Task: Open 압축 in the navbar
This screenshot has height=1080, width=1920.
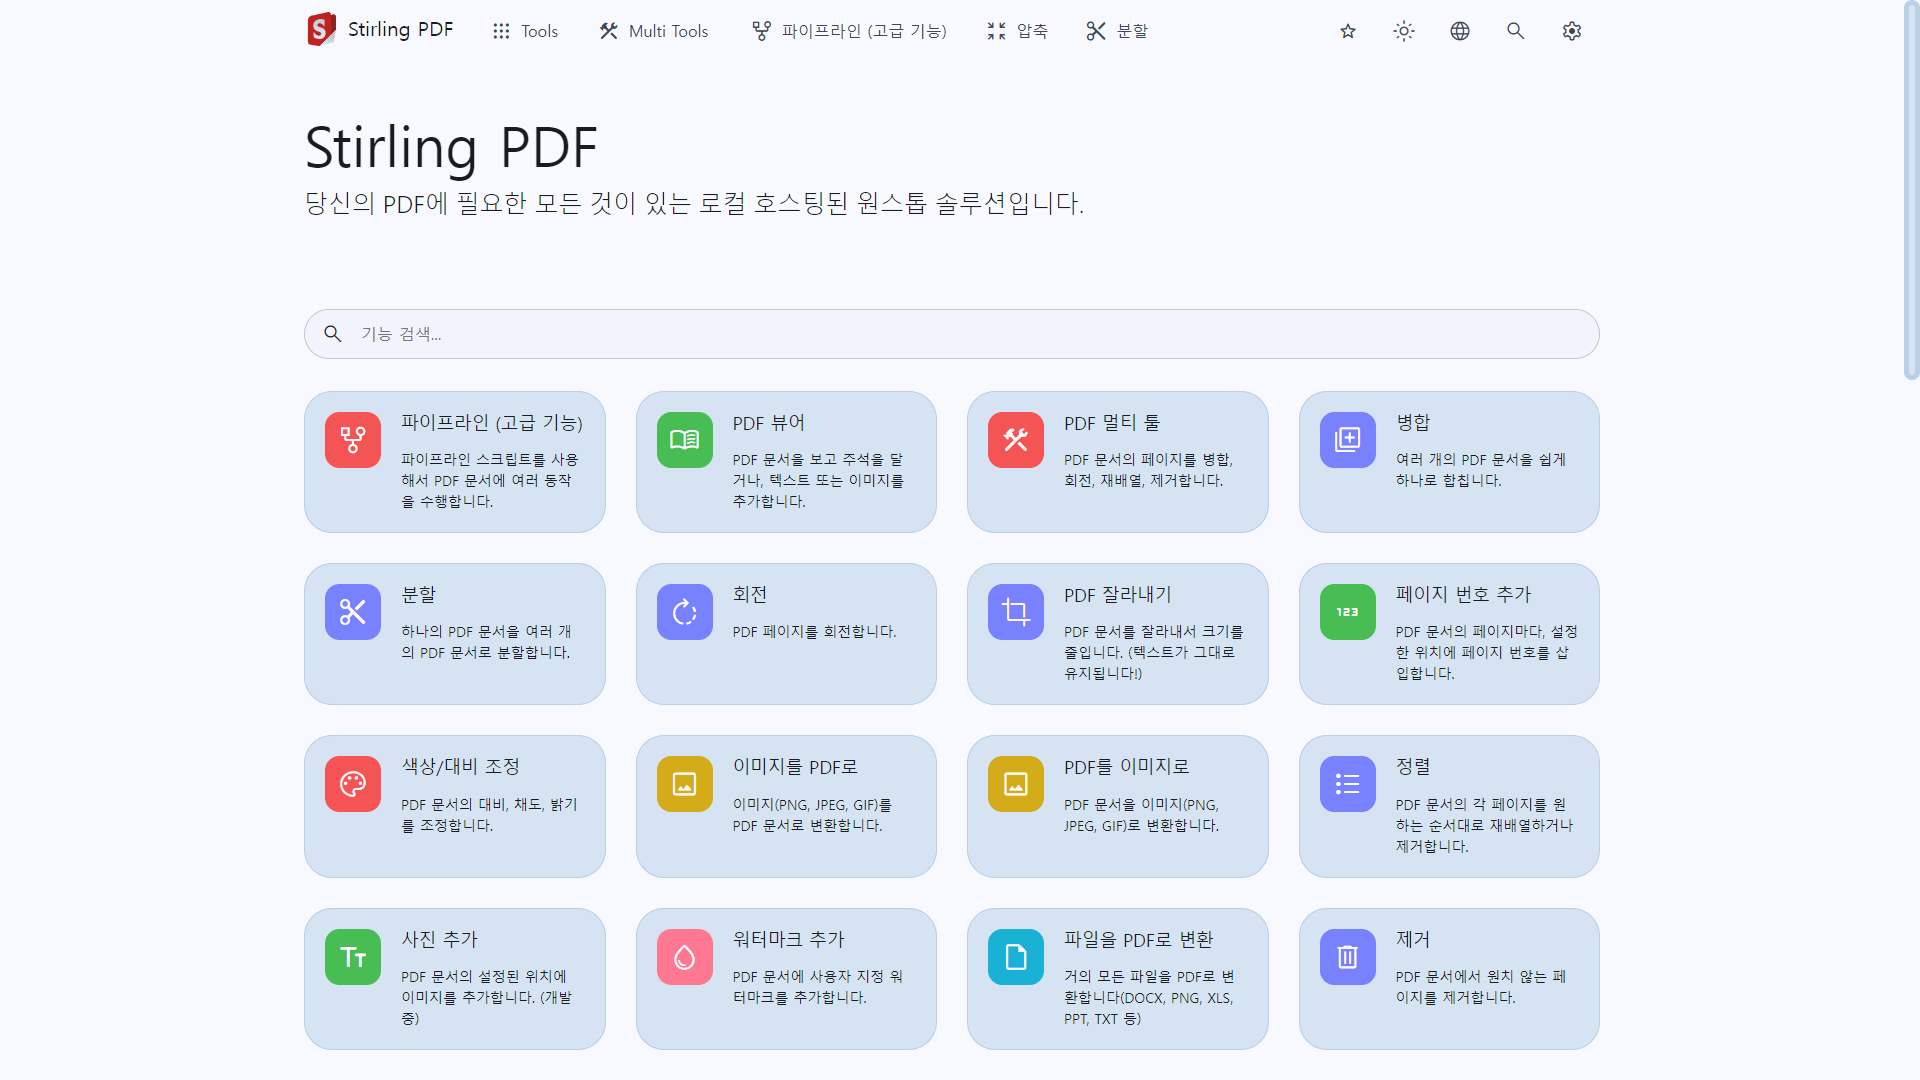Action: point(1017,31)
